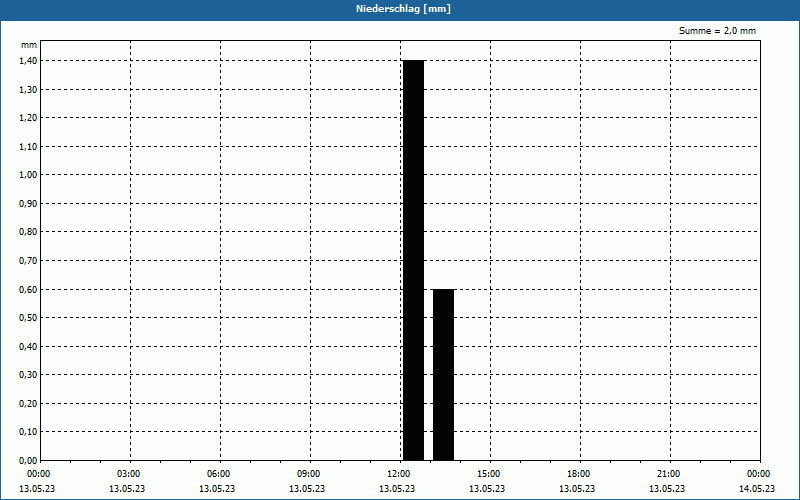Click the '0,70' y-axis label
Viewport: 800px width, 500px height.
click(28, 261)
